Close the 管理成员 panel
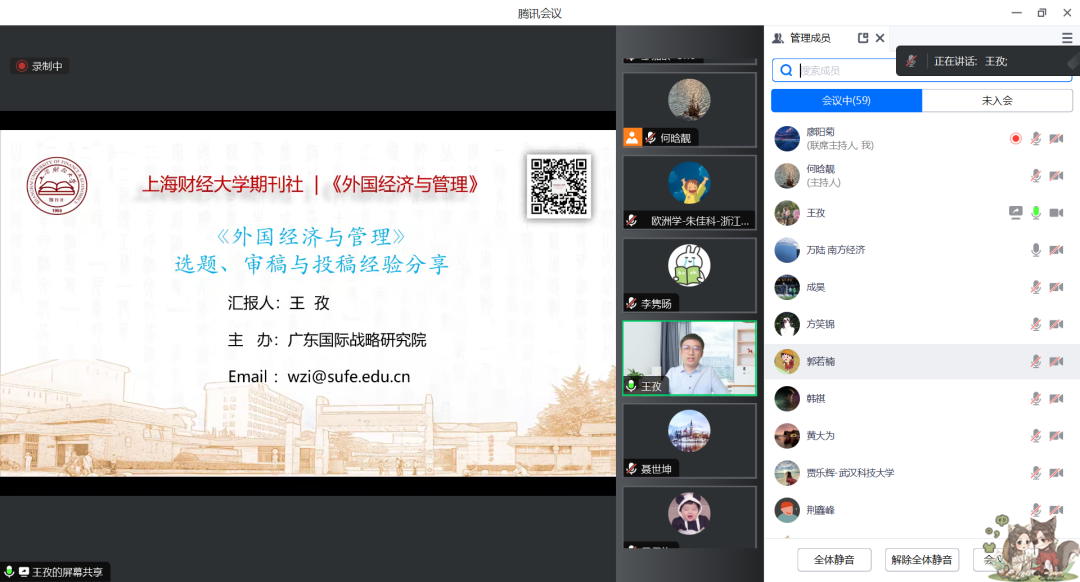 point(880,38)
